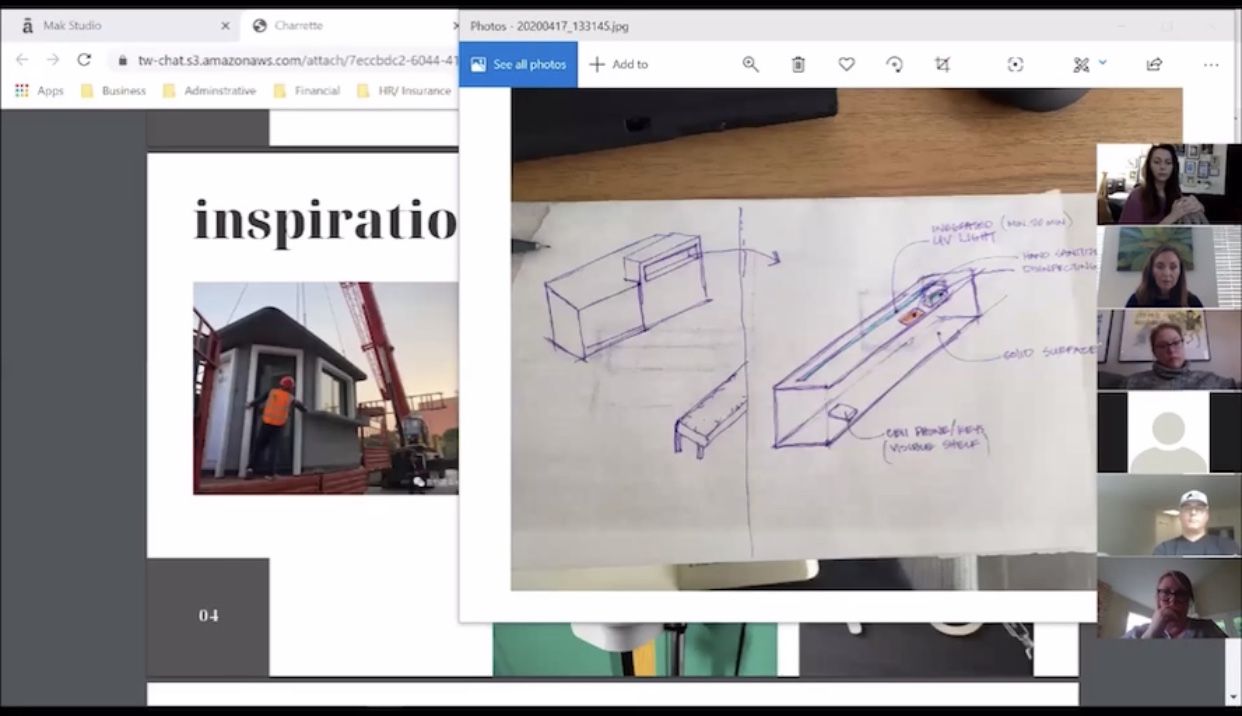Reload the page with the refresh icon

(x=84, y=60)
